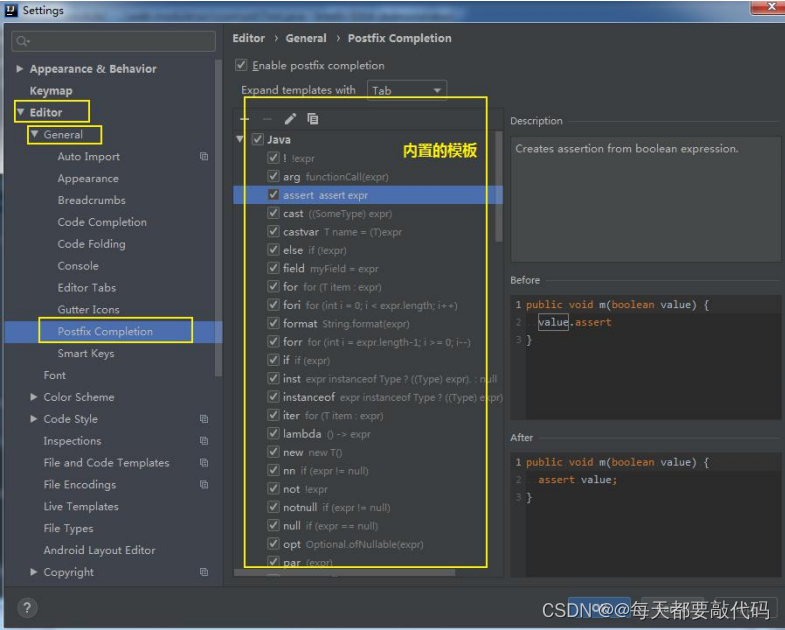
Task: Click 'value.assert' in the Before preview
Action: [575, 322]
